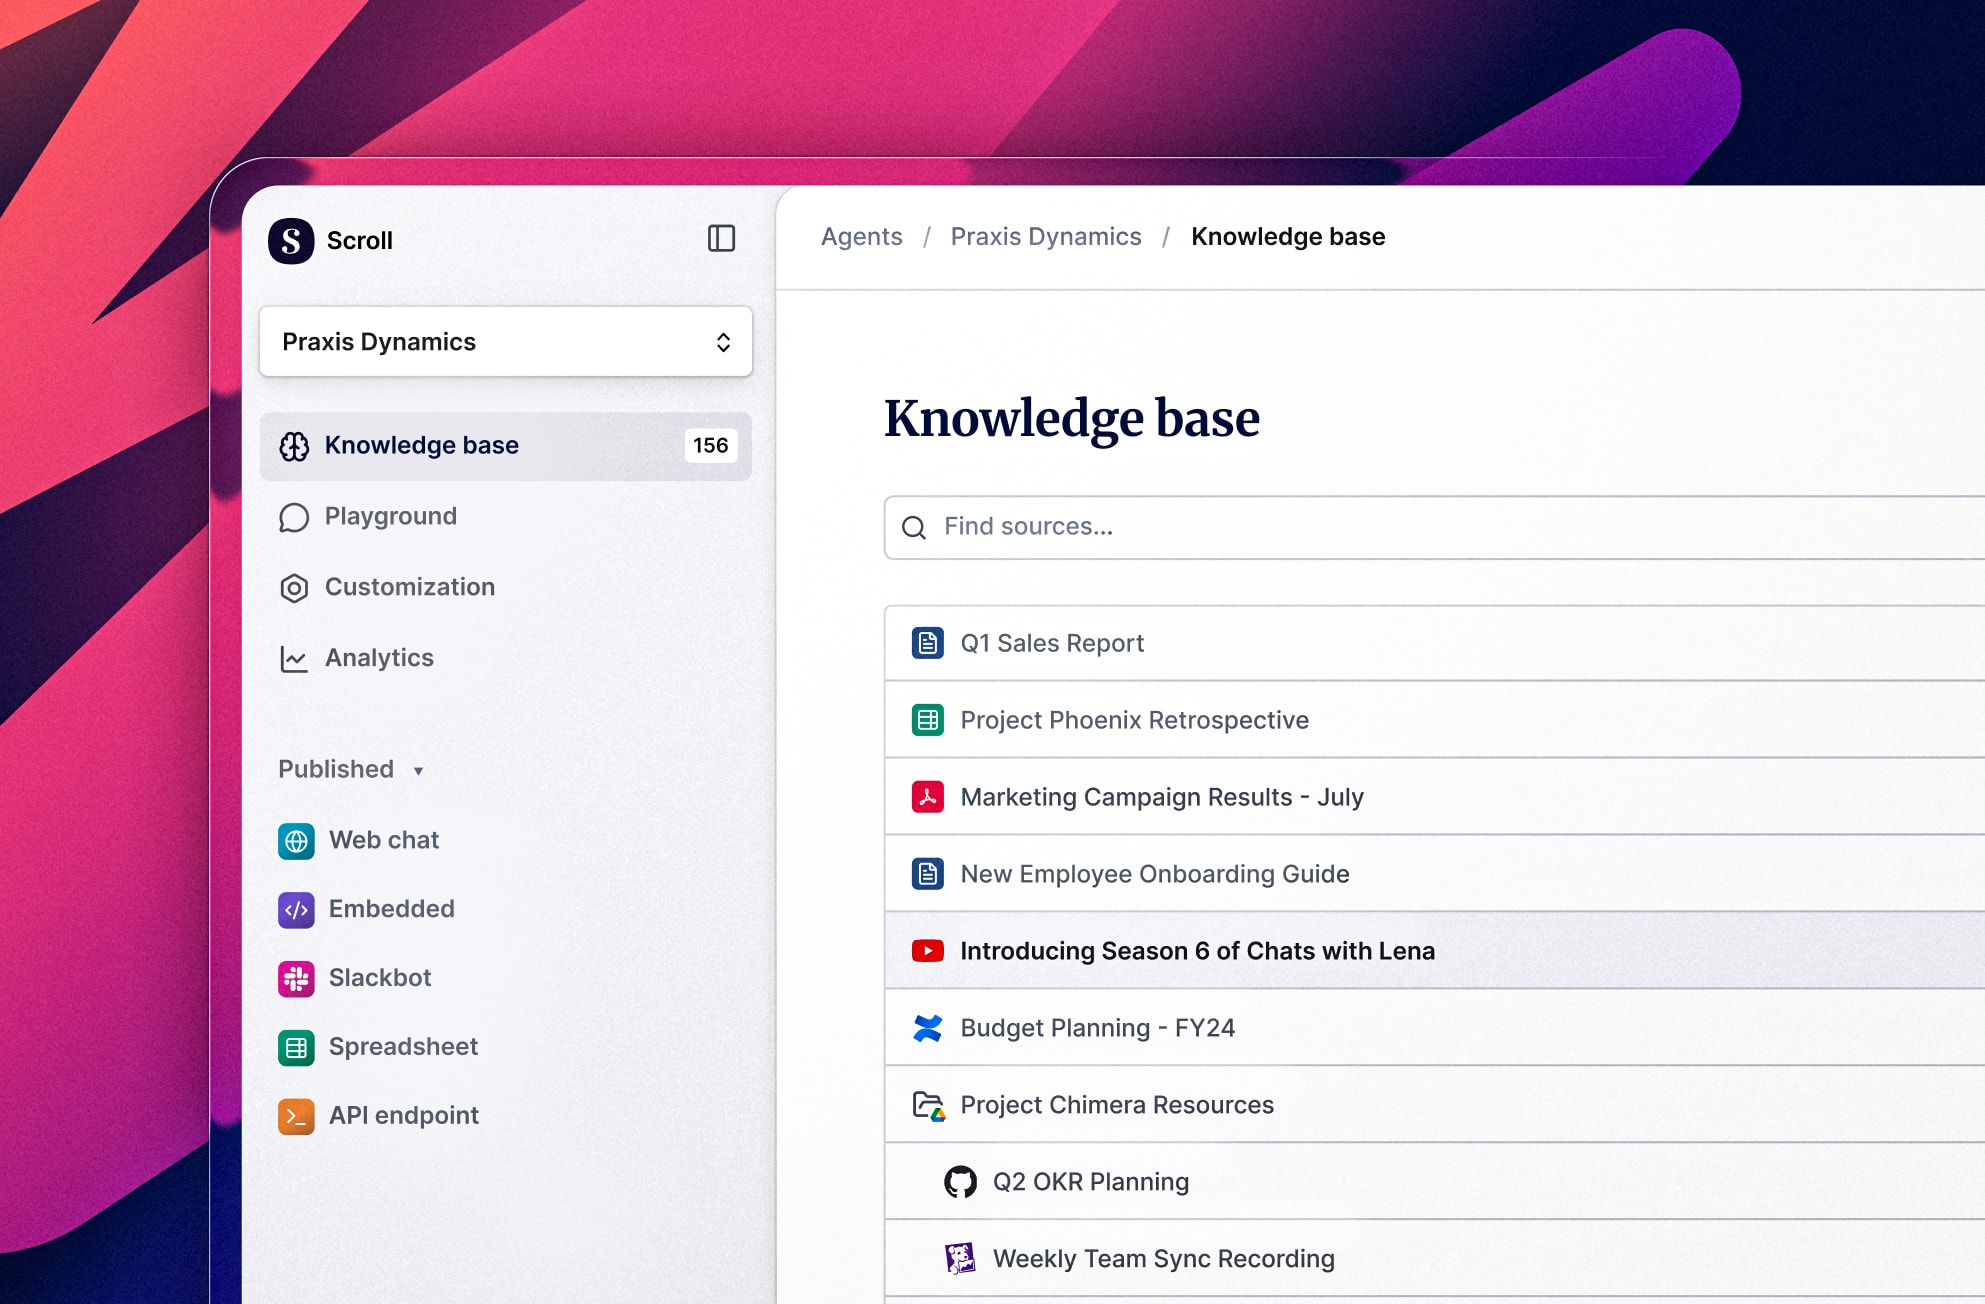
Task: Click the Knowledge base breadcrumb
Action: click(x=1288, y=238)
